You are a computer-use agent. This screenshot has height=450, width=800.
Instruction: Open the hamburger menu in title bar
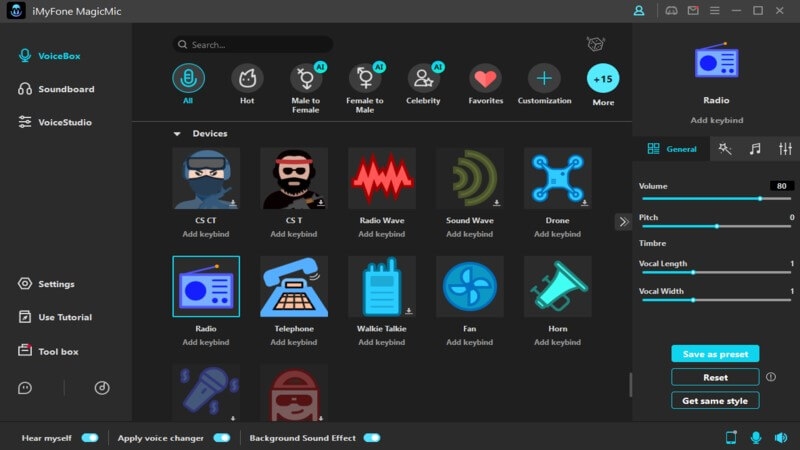click(715, 11)
